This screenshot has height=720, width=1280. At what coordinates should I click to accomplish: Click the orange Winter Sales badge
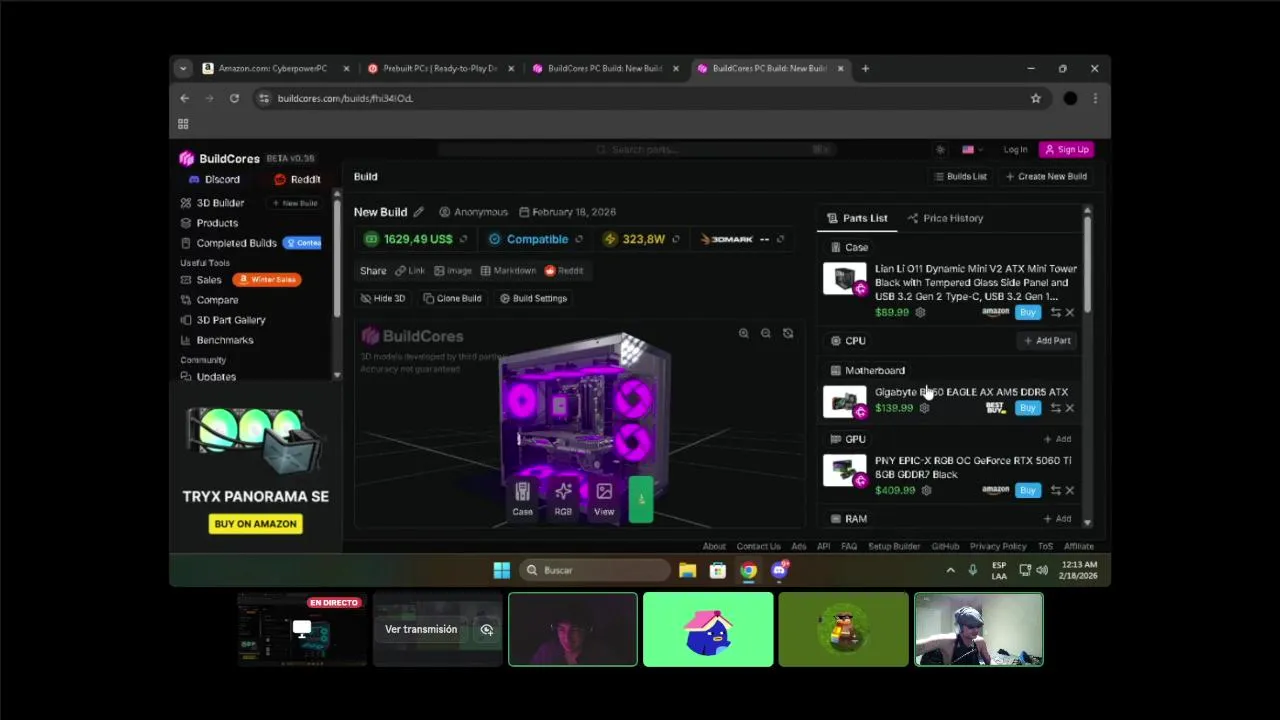tap(267, 280)
